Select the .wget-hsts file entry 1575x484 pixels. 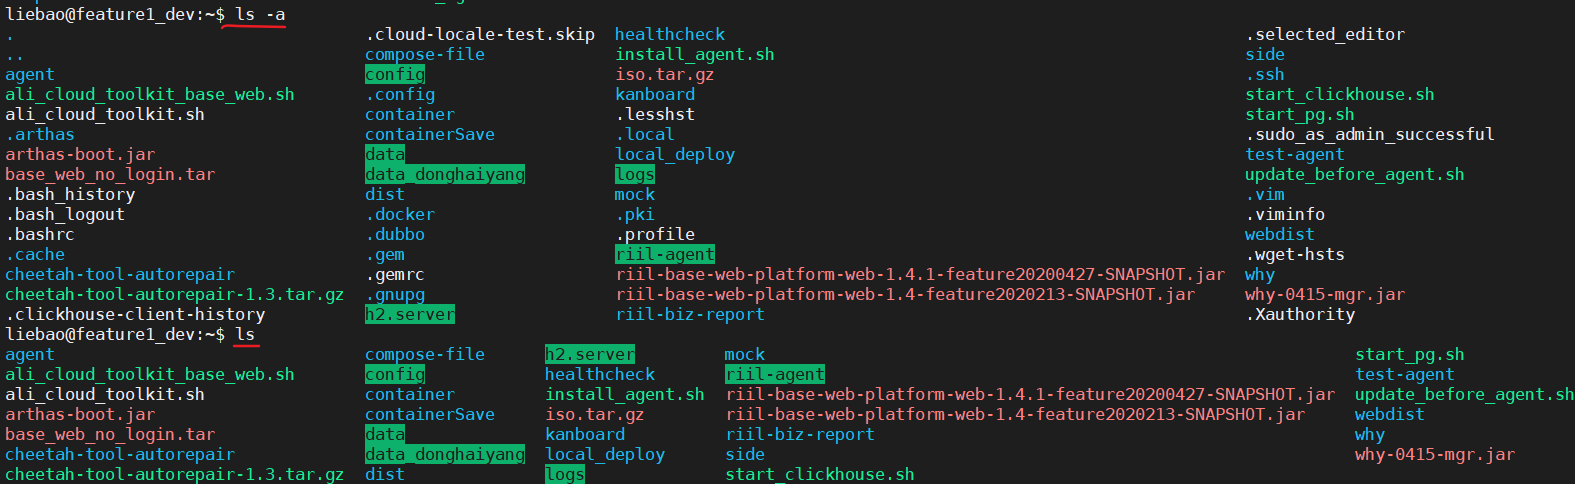click(x=1295, y=254)
